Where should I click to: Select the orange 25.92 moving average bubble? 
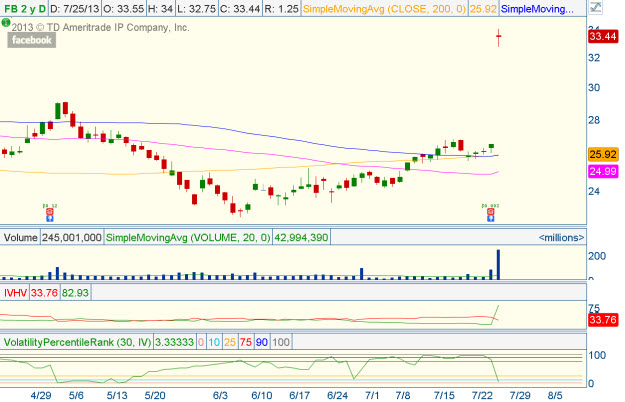pyautogui.click(x=602, y=155)
